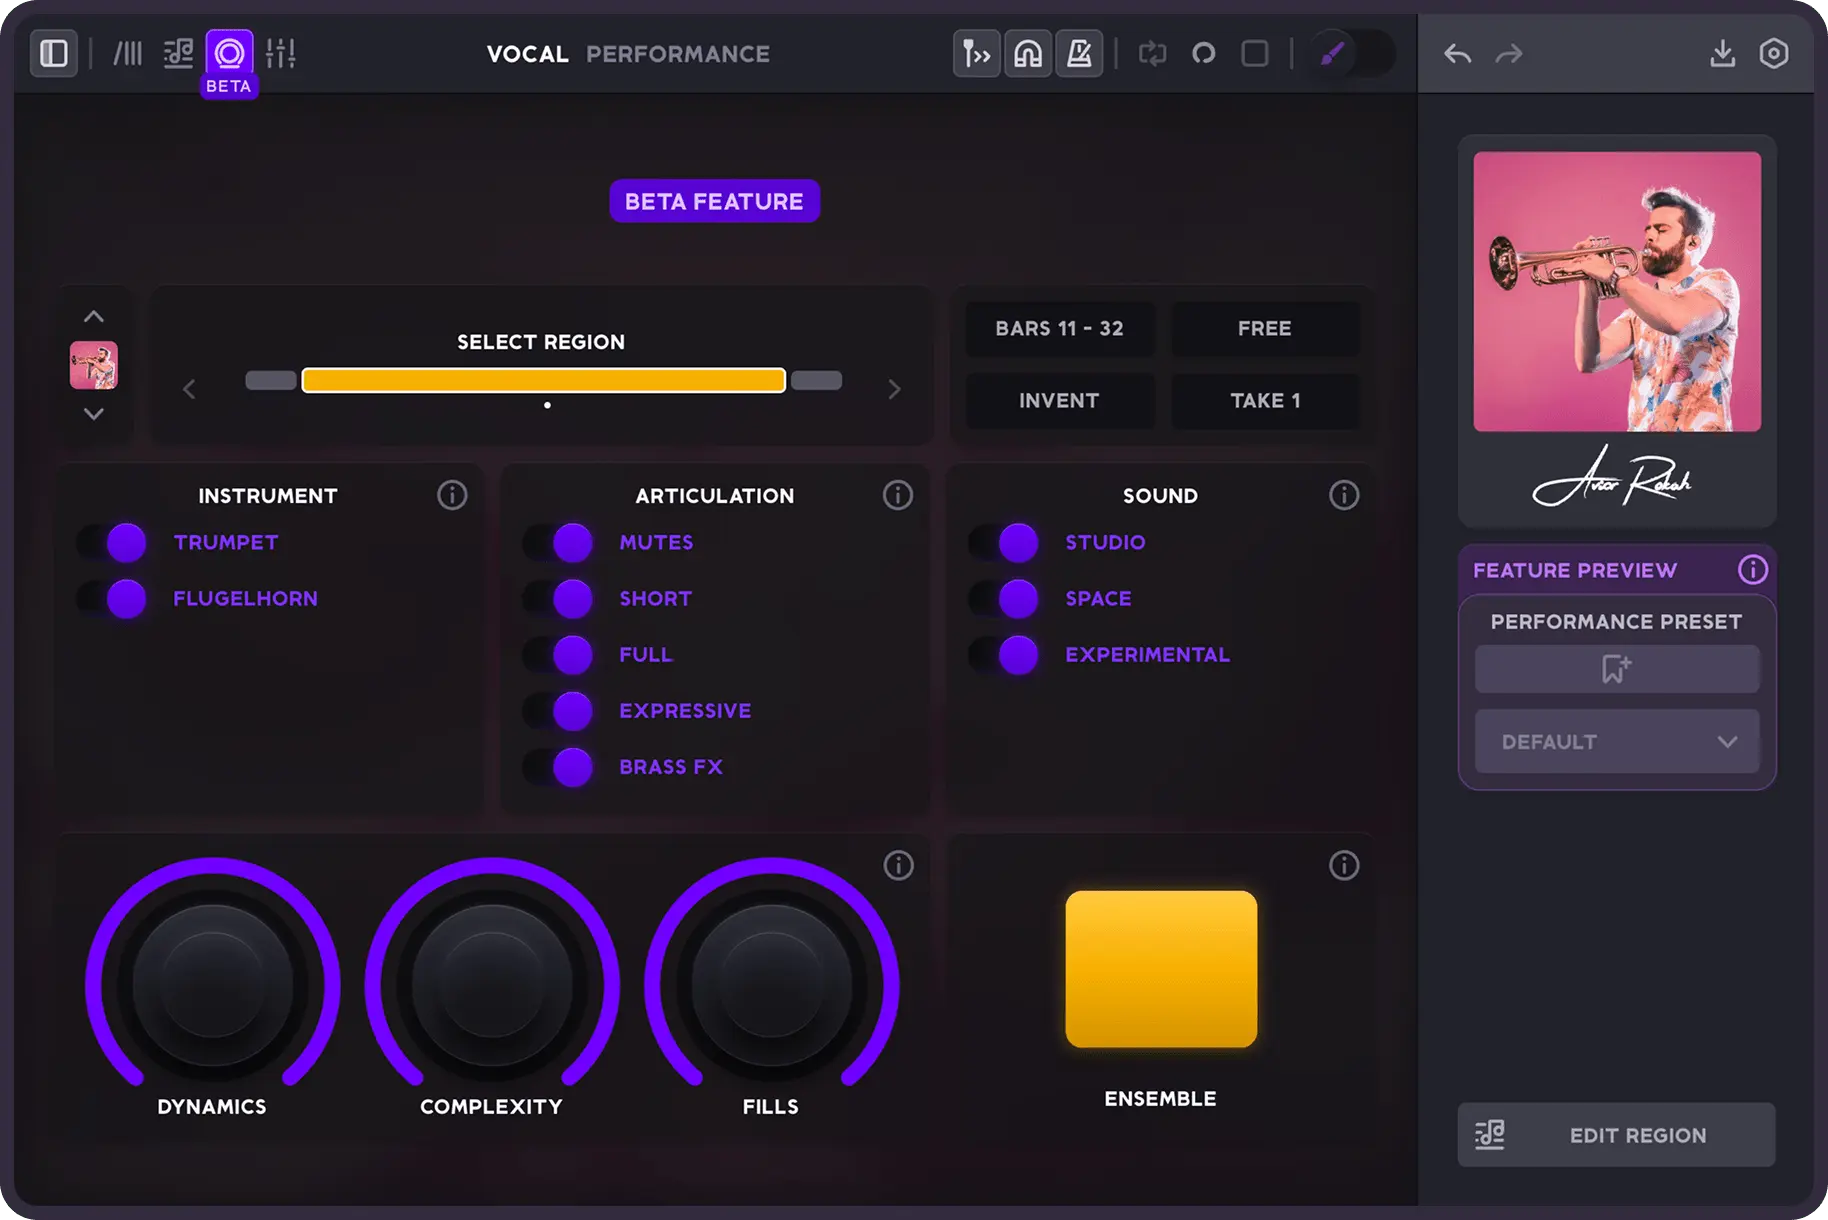Viewport: 1828px width, 1220px height.
Task: Open the Default performance preset dropdown
Action: [1616, 741]
